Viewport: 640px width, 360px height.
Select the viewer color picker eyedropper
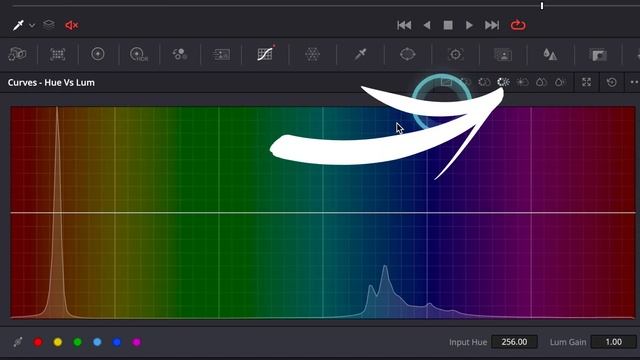click(x=18, y=25)
